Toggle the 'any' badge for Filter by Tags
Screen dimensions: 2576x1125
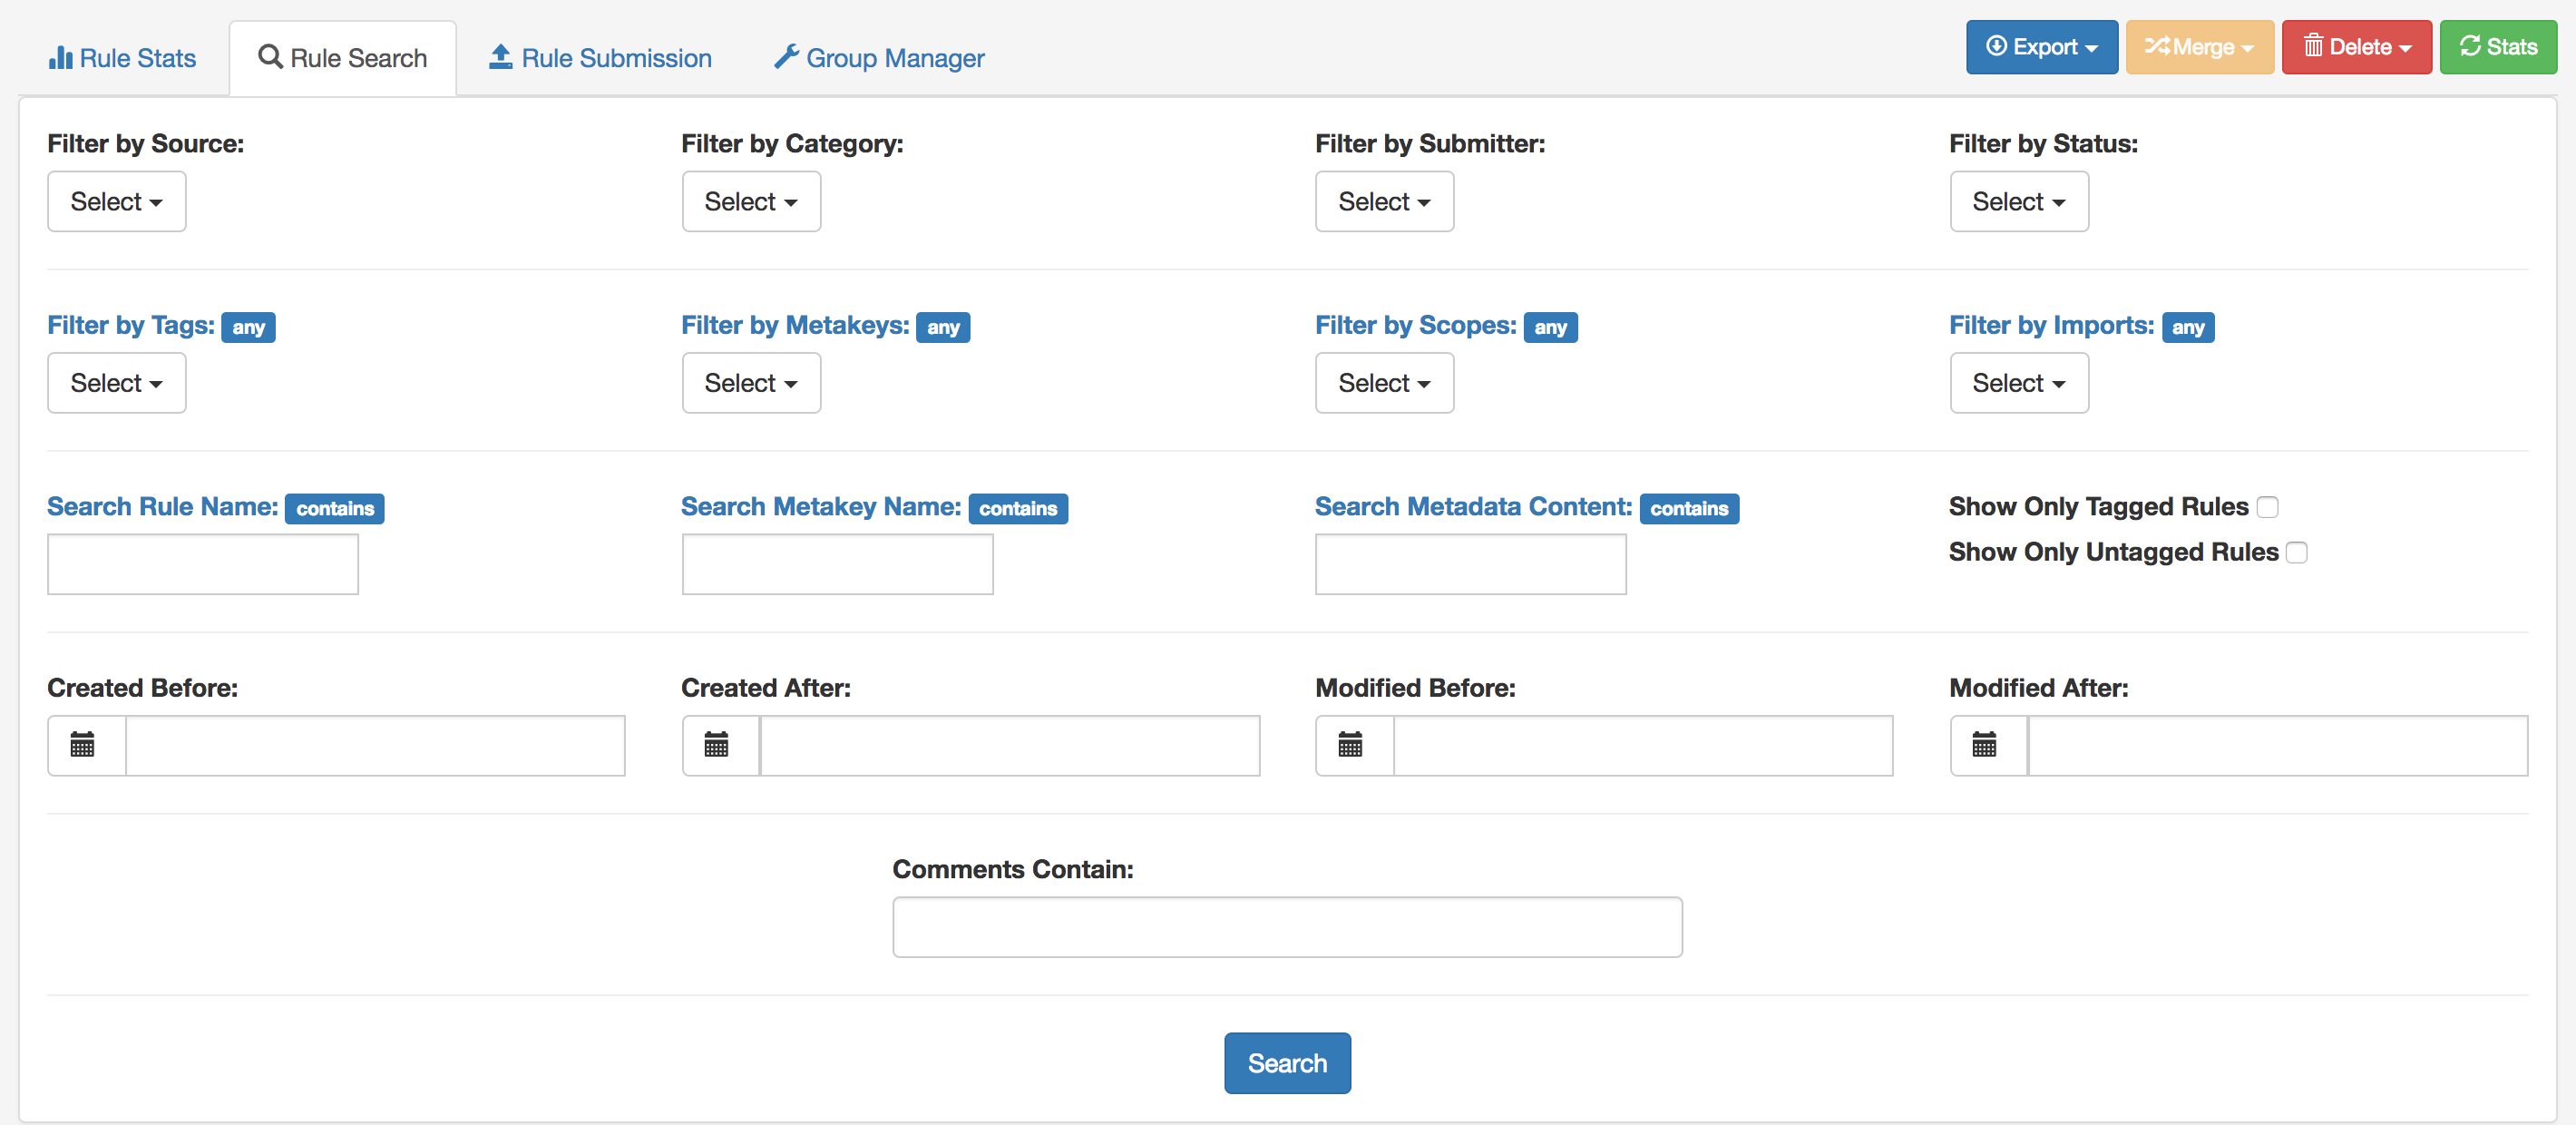pos(248,327)
